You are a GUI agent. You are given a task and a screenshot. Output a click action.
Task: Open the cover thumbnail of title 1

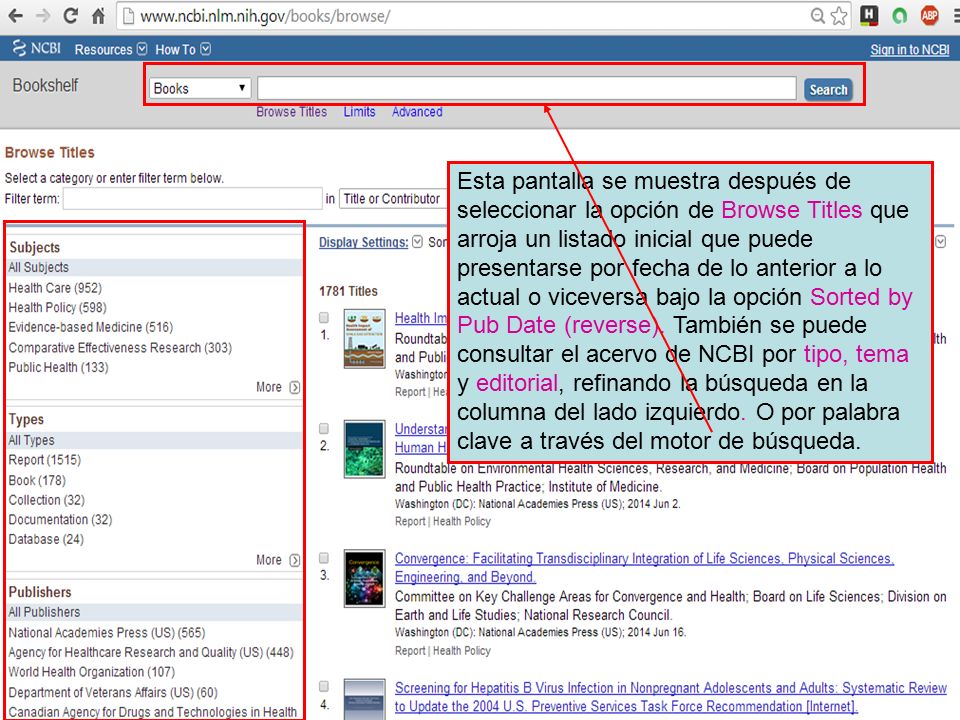click(364, 339)
